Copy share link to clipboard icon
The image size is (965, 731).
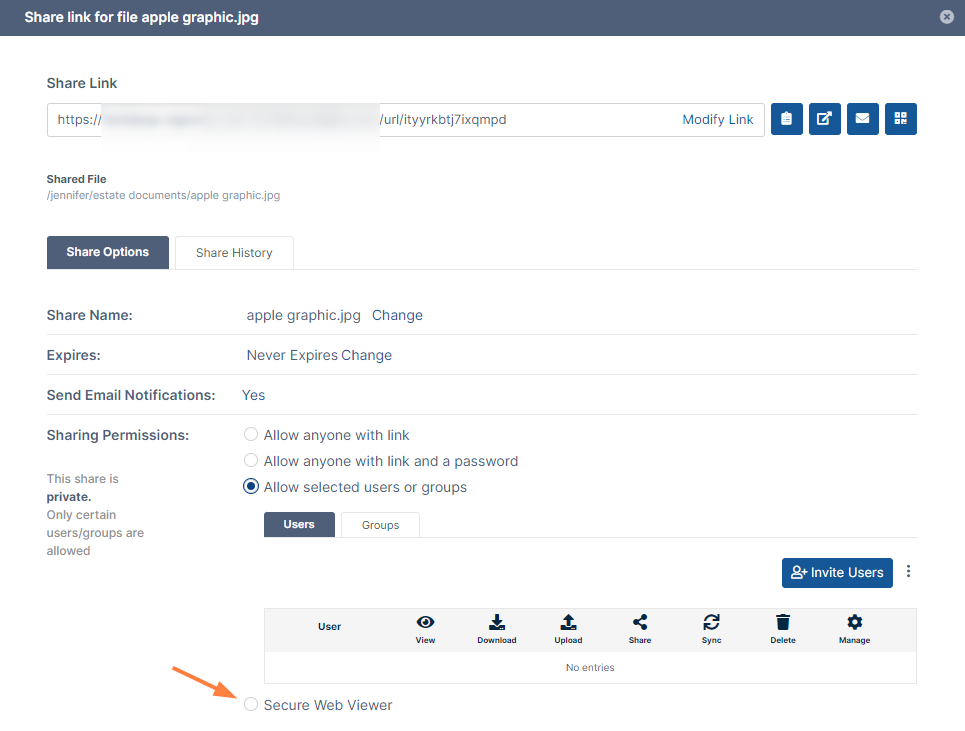tap(786, 119)
